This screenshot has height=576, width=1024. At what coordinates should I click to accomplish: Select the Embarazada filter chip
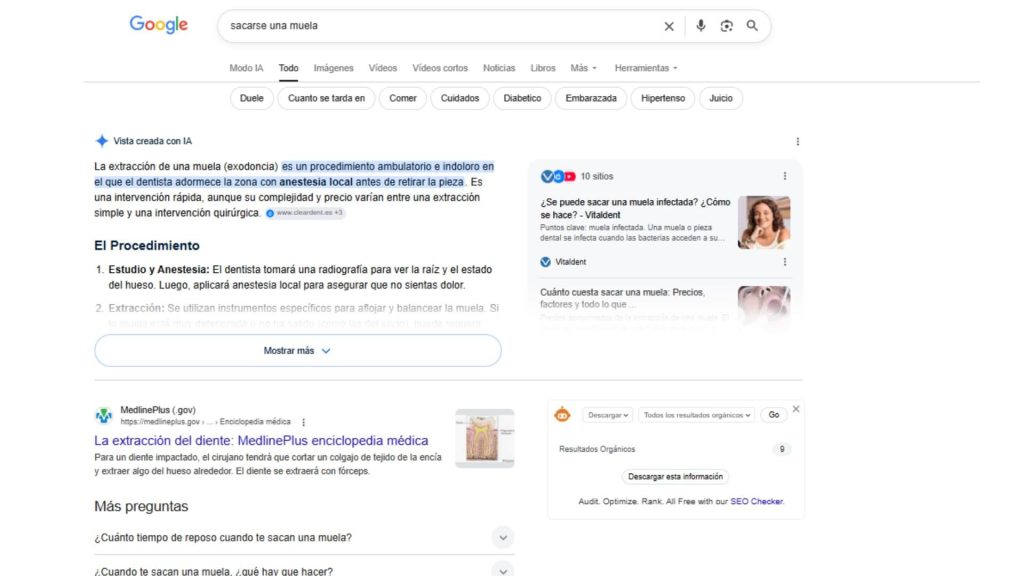tap(591, 99)
